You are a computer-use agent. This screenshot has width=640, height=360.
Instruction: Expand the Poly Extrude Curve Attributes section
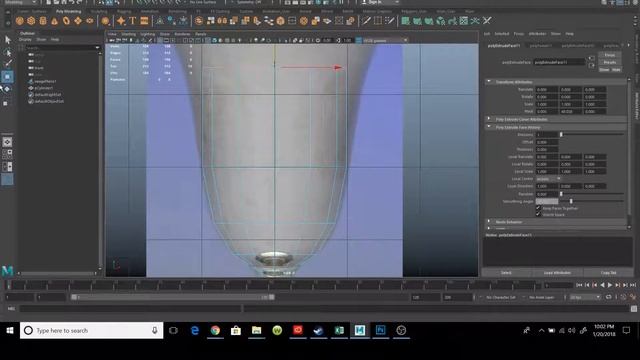pos(489,119)
